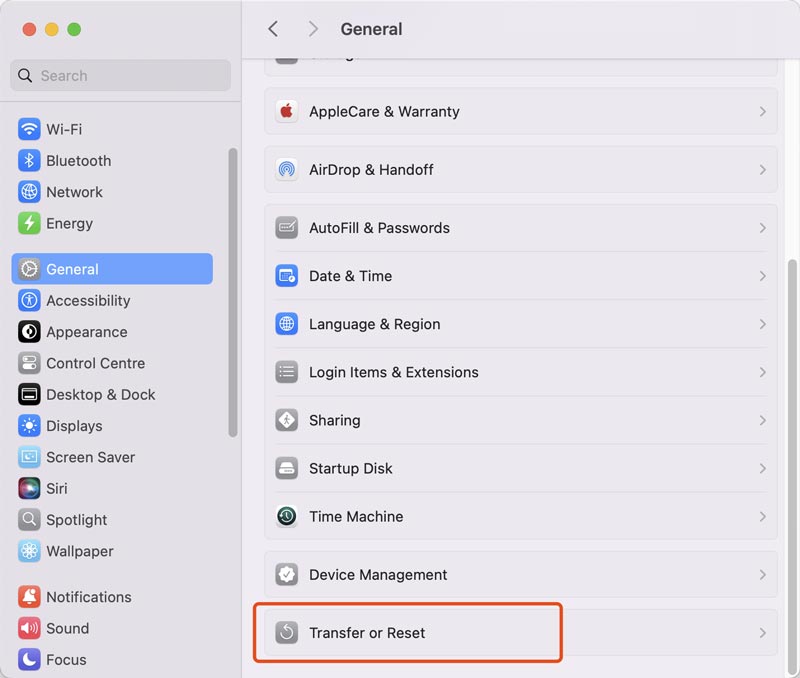
Task: Expand the Startup Disk row chevron
Action: pos(762,468)
